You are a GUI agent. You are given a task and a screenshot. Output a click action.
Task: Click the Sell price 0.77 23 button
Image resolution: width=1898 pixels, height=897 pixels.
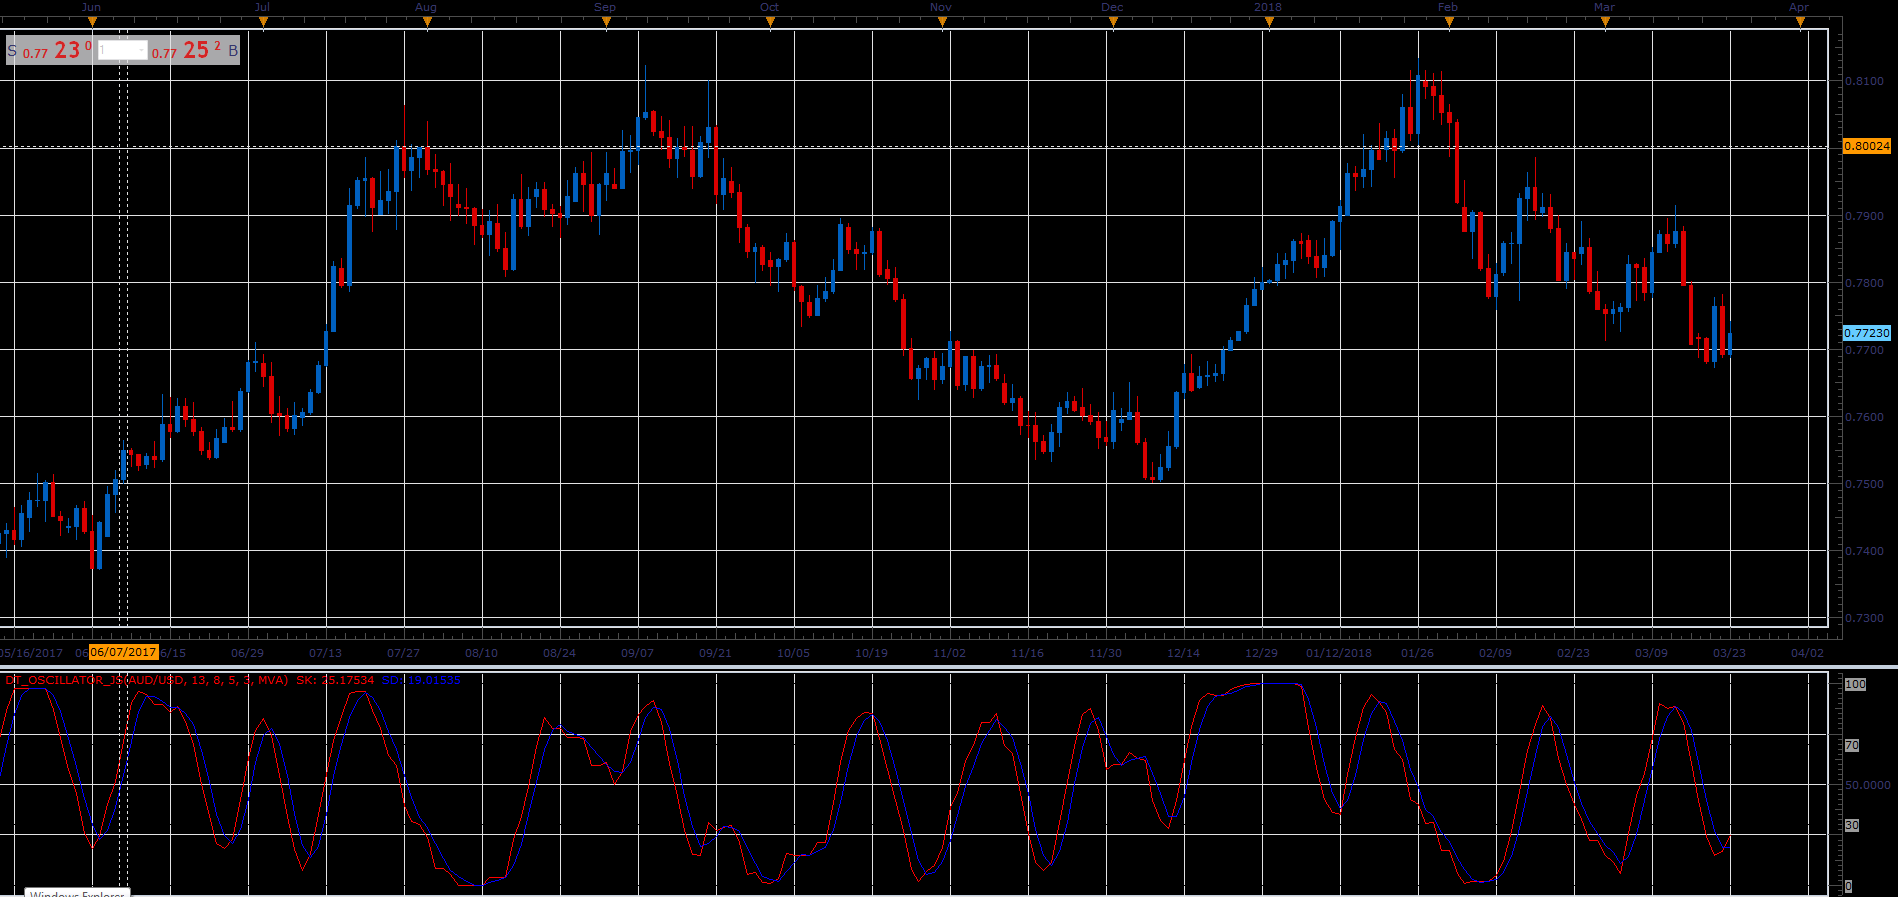point(50,50)
